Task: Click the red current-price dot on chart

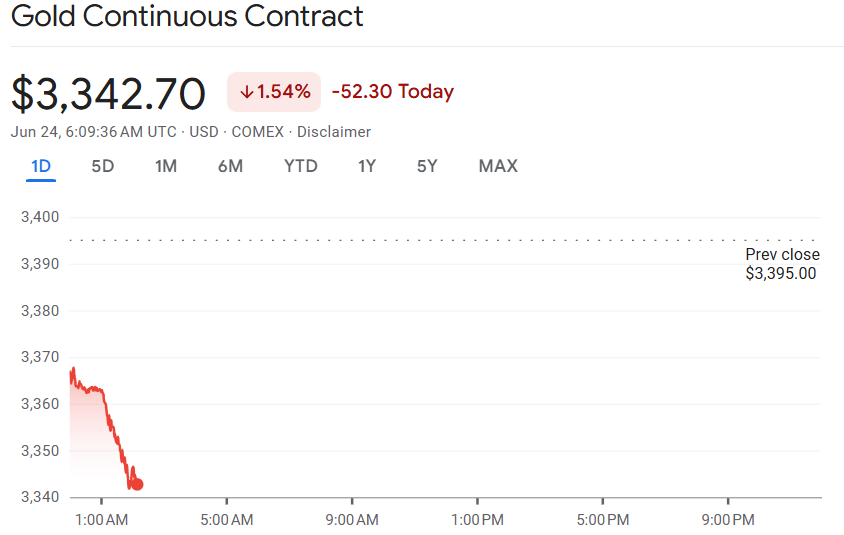Action: point(137,484)
